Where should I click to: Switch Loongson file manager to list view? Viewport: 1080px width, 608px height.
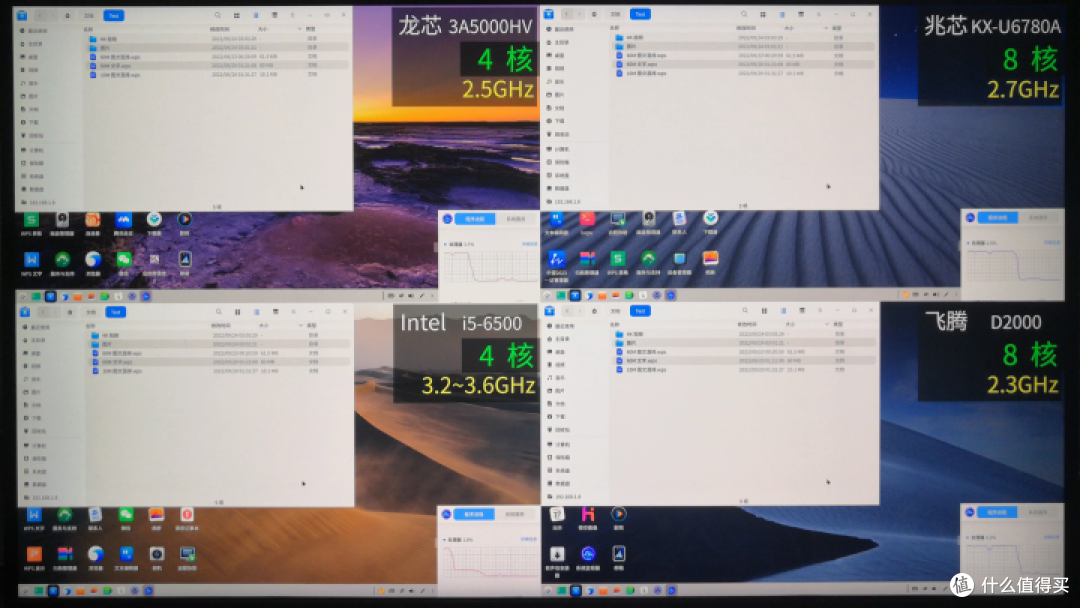point(256,15)
